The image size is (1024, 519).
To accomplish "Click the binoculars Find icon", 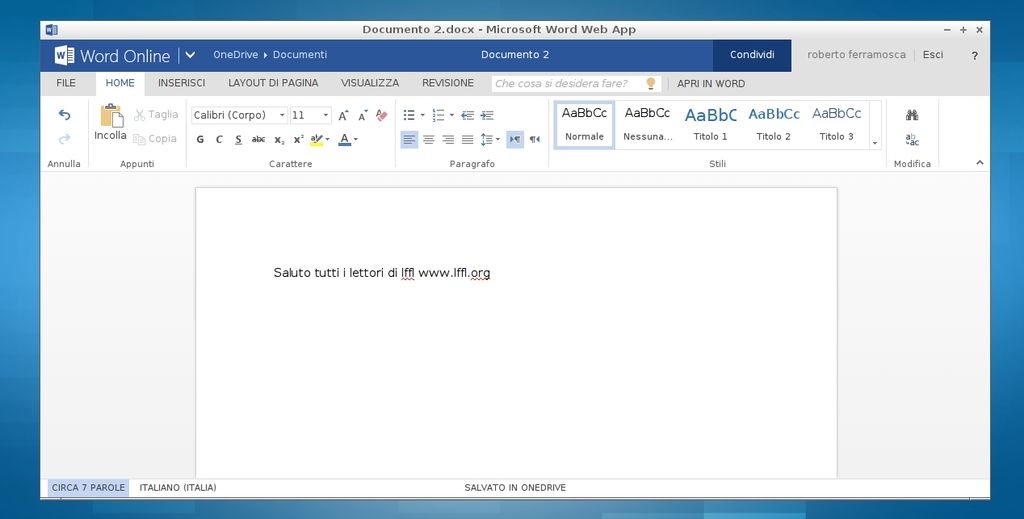I will (x=912, y=115).
